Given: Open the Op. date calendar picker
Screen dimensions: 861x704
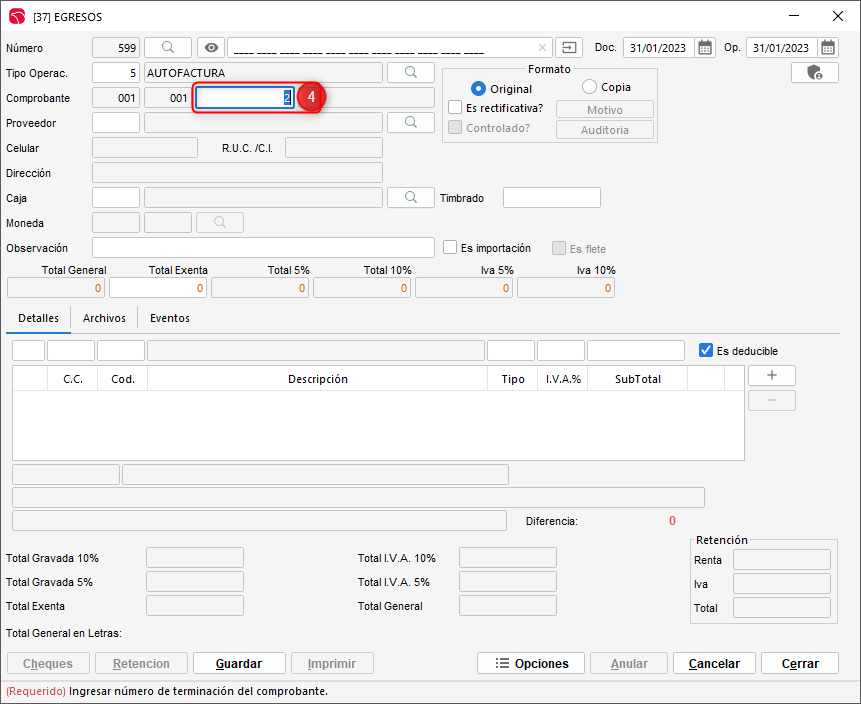Looking at the screenshot, I should tap(828, 48).
